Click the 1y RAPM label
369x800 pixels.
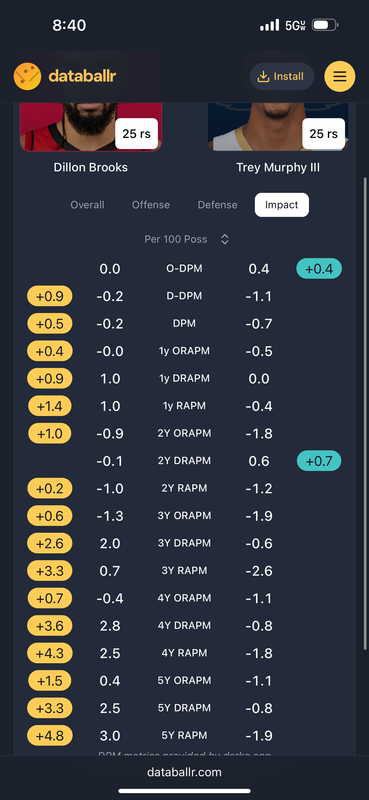pyautogui.click(x=184, y=406)
